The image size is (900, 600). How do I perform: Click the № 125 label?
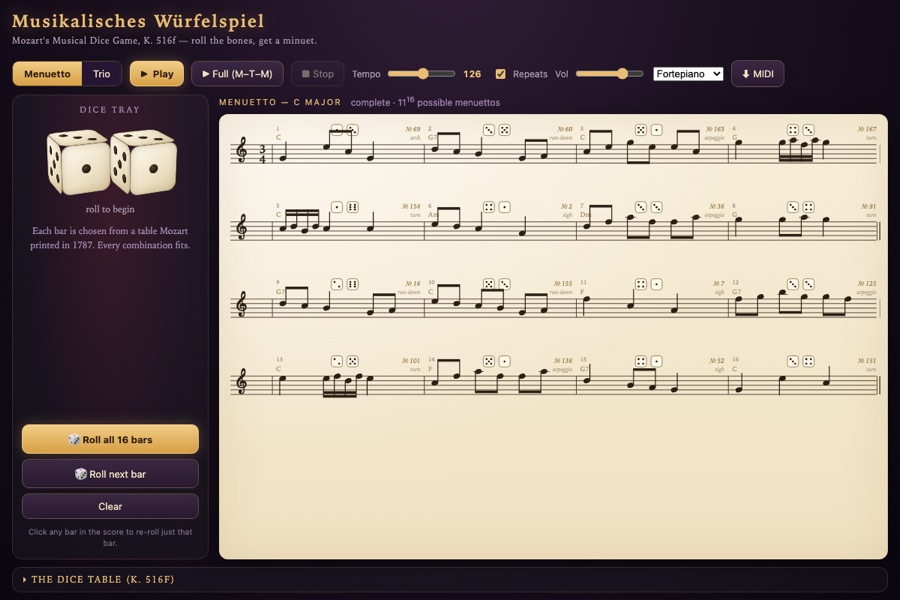[x=867, y=283]
